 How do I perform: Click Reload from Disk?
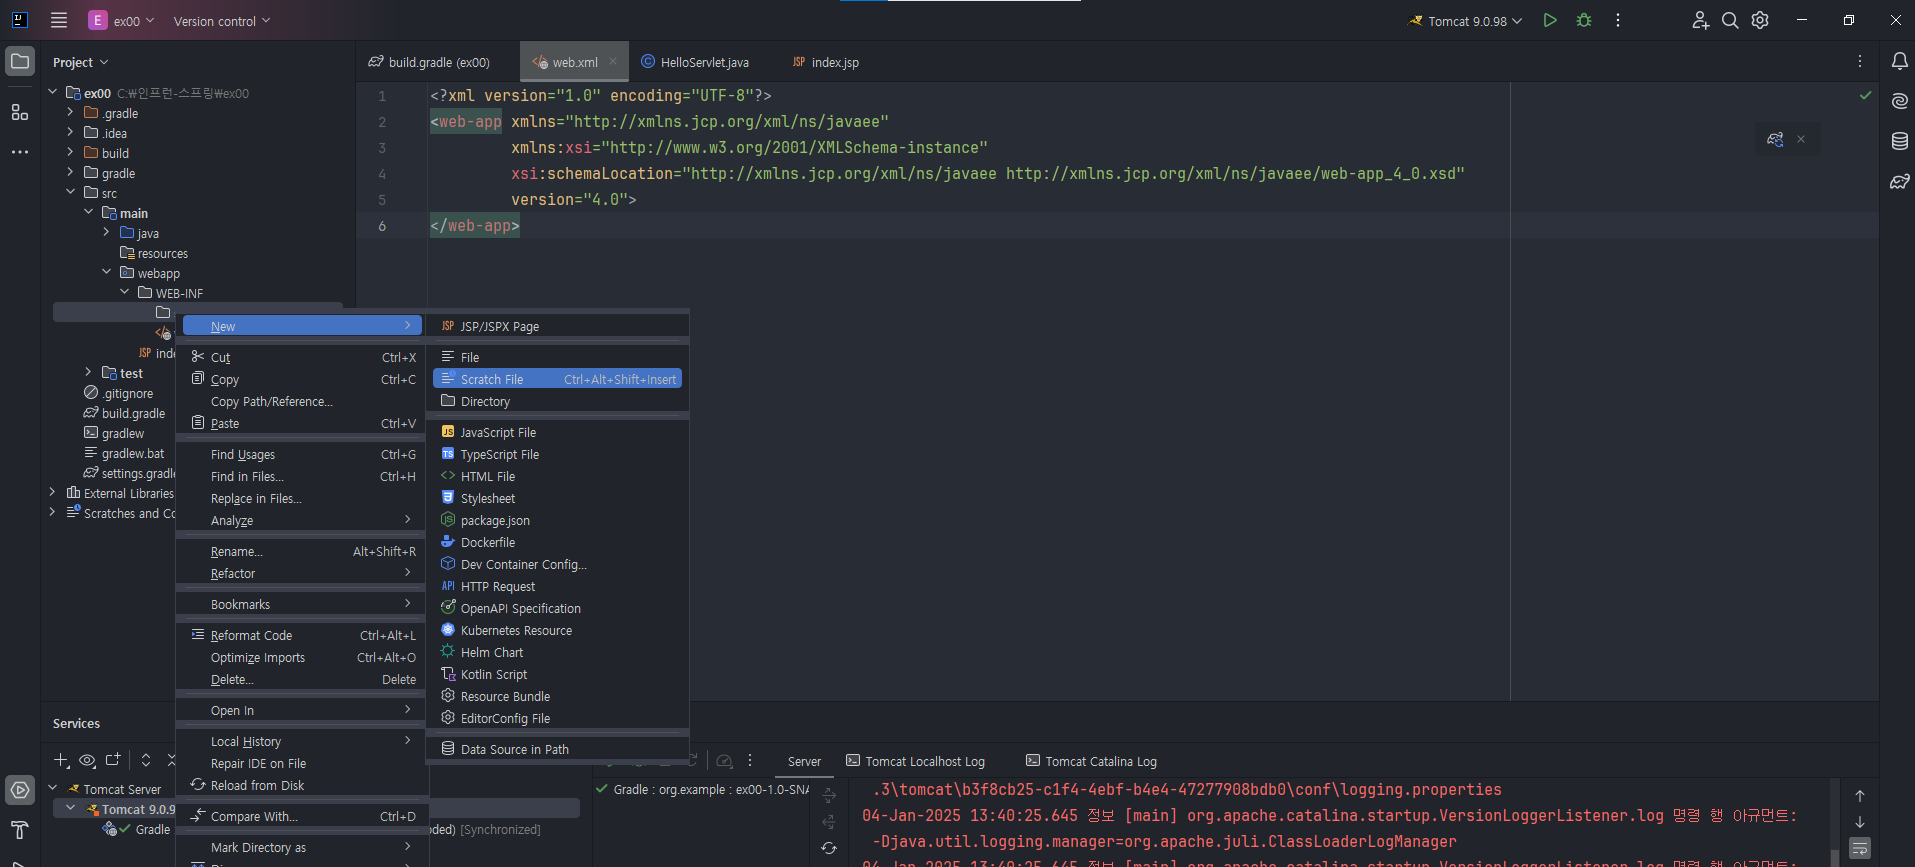point(303,785)
